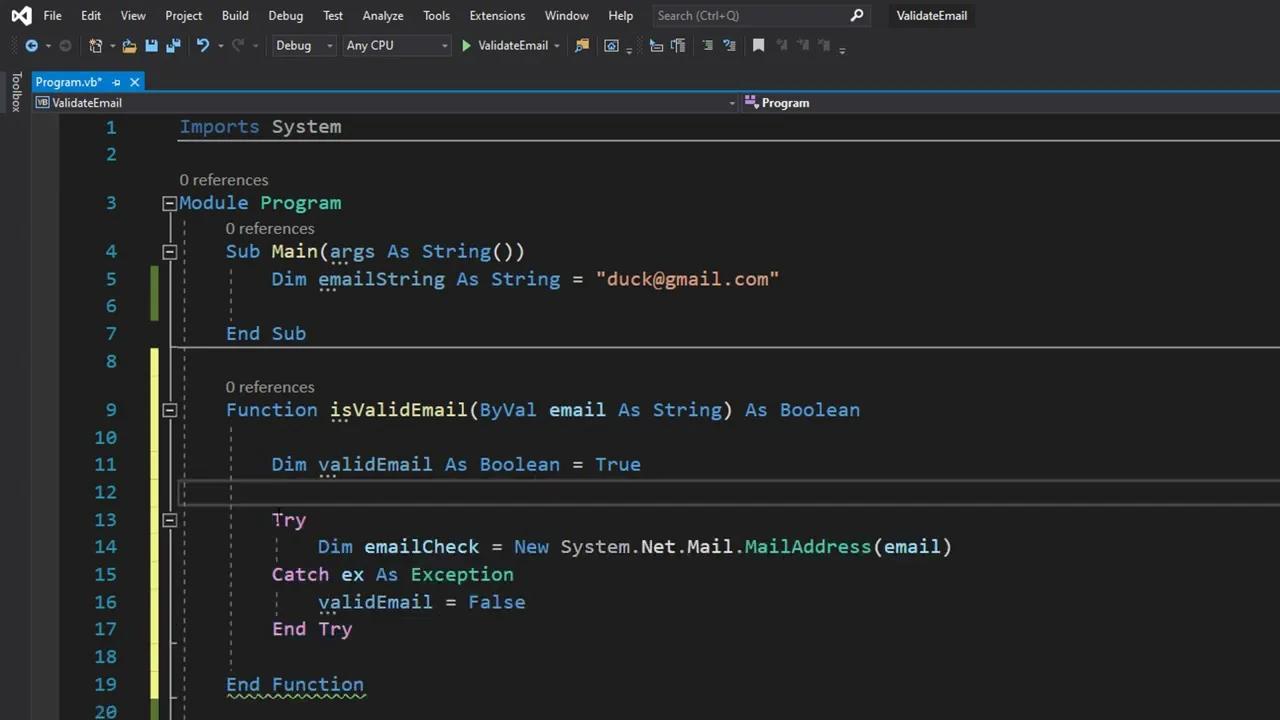Open the Debug menu
The width and height of the screenshot is (1280, 720).
click(x=285, y=15)
